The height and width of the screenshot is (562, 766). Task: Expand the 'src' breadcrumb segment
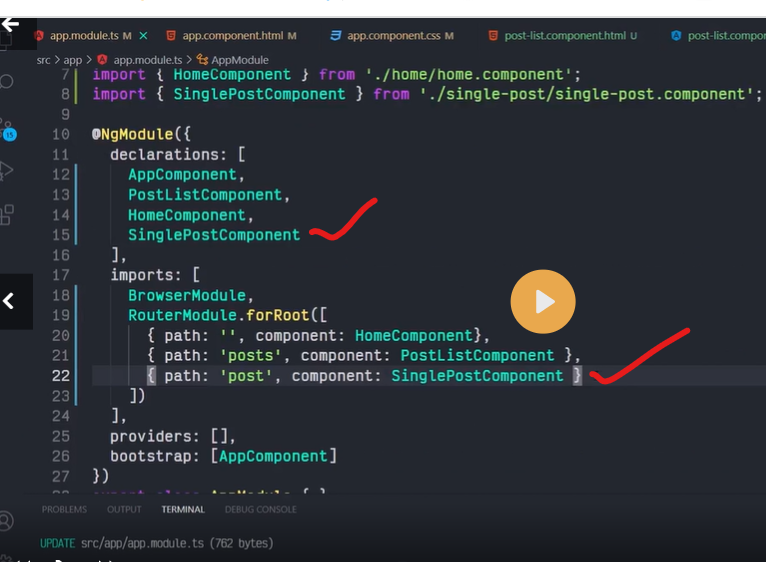[x=44, y=60]
